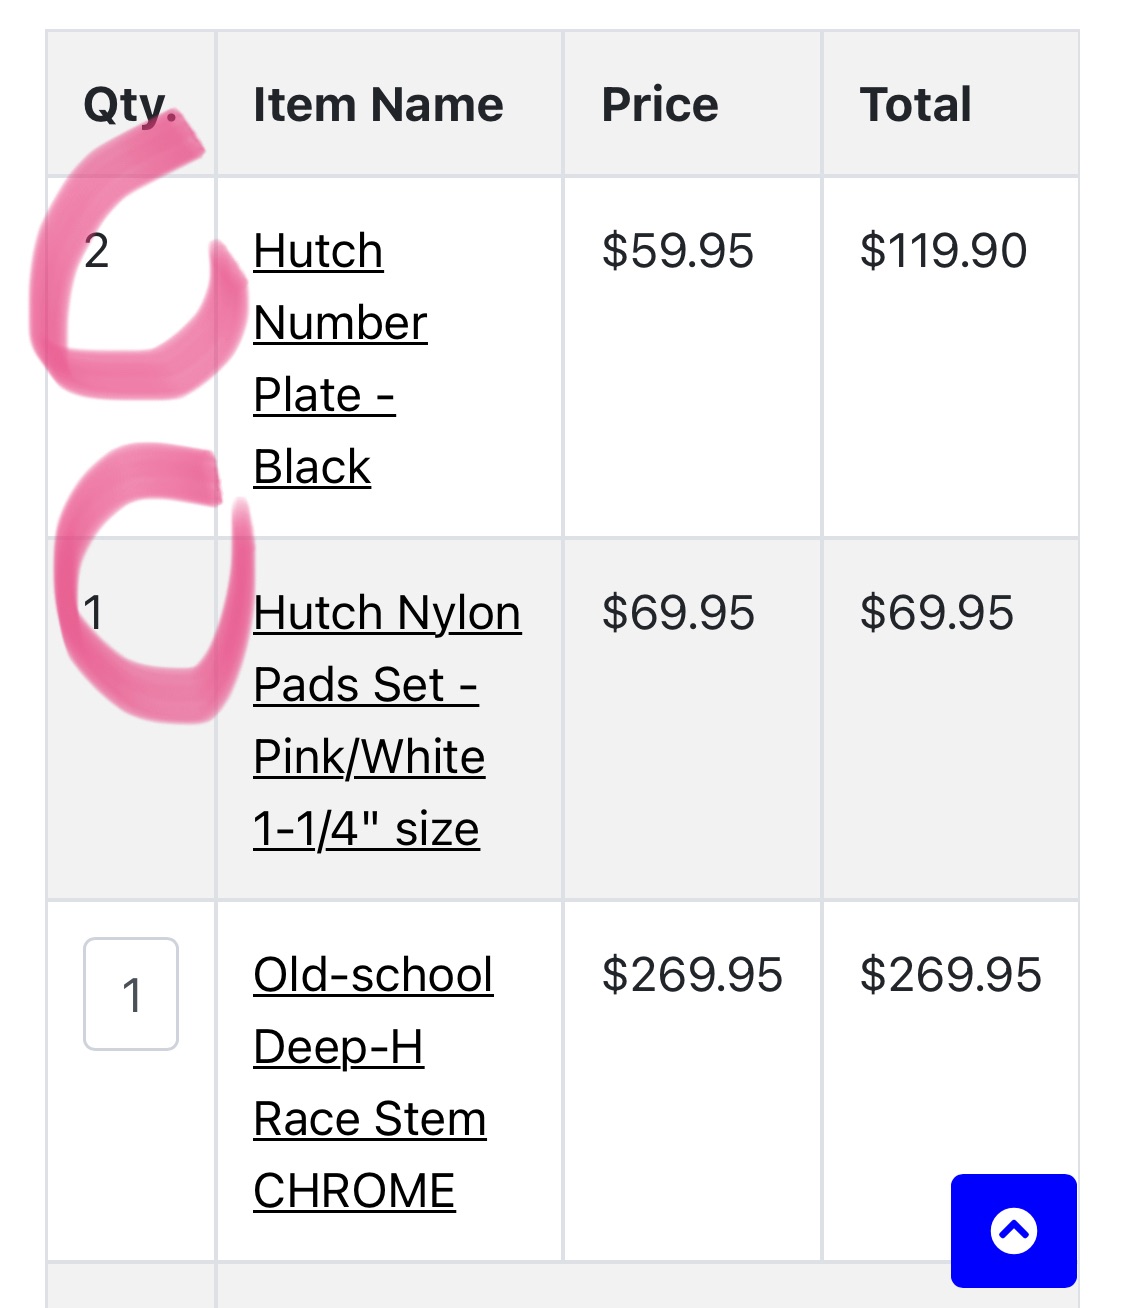Click inside the Race Stem quantity stepper field

coord(130,991)
